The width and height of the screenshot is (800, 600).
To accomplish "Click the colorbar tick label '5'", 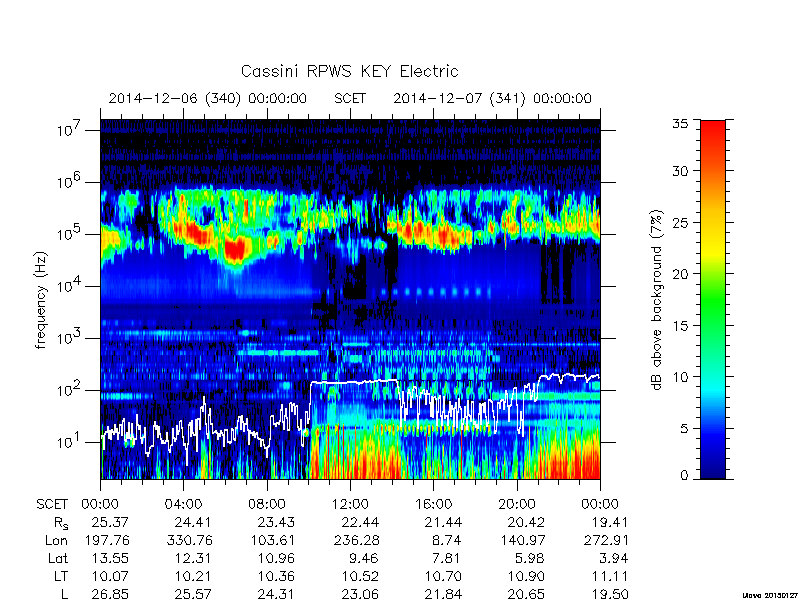I will [684, 428].
